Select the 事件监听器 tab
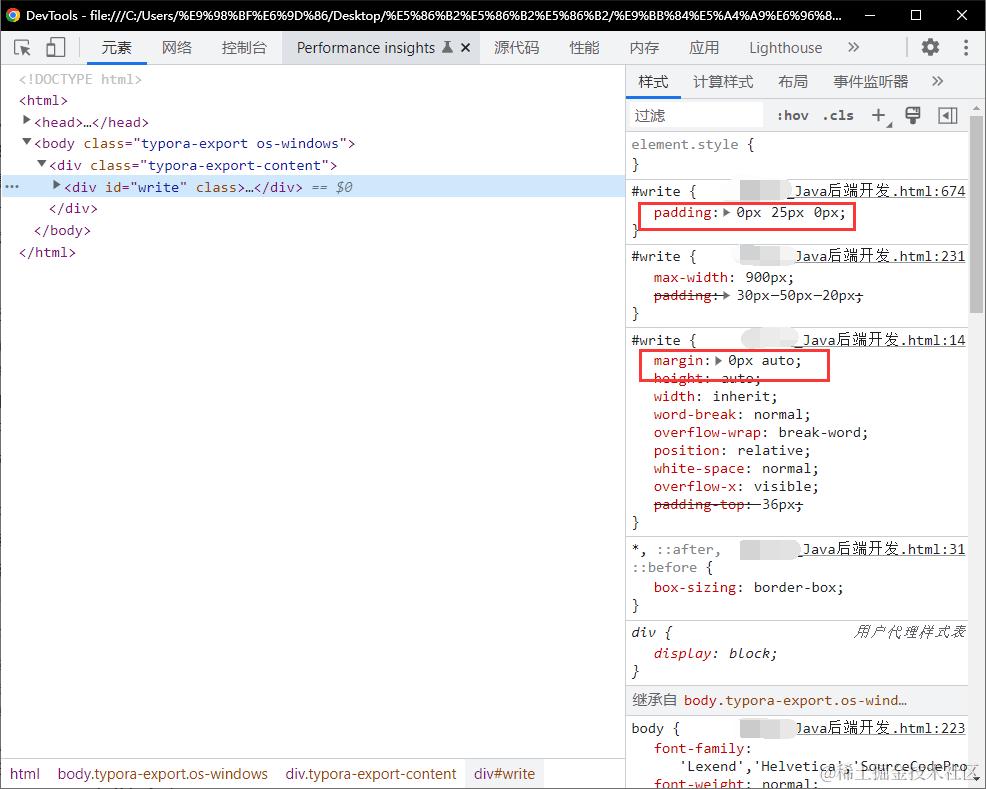The height and width of the screenshot is (789, 986). (x=871, y=82)
